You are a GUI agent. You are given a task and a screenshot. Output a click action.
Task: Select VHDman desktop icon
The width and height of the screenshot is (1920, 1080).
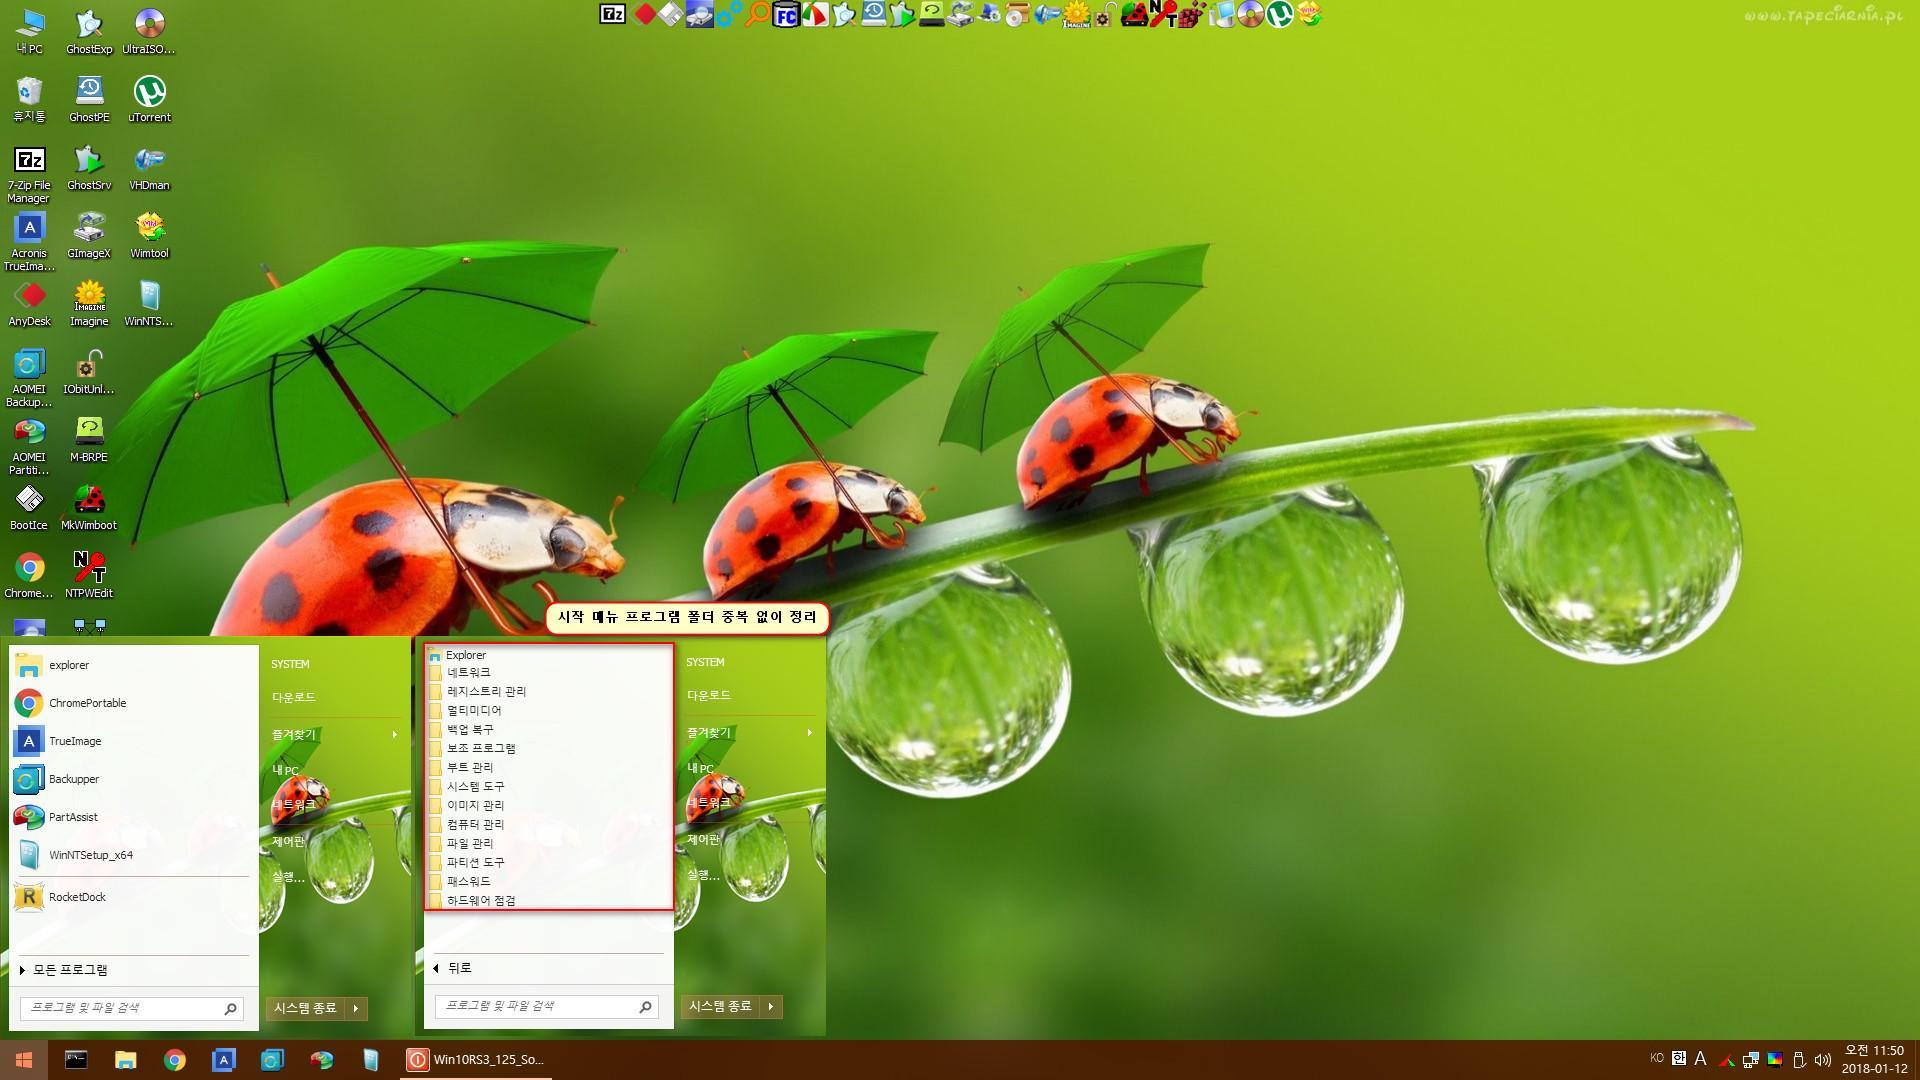149,168
